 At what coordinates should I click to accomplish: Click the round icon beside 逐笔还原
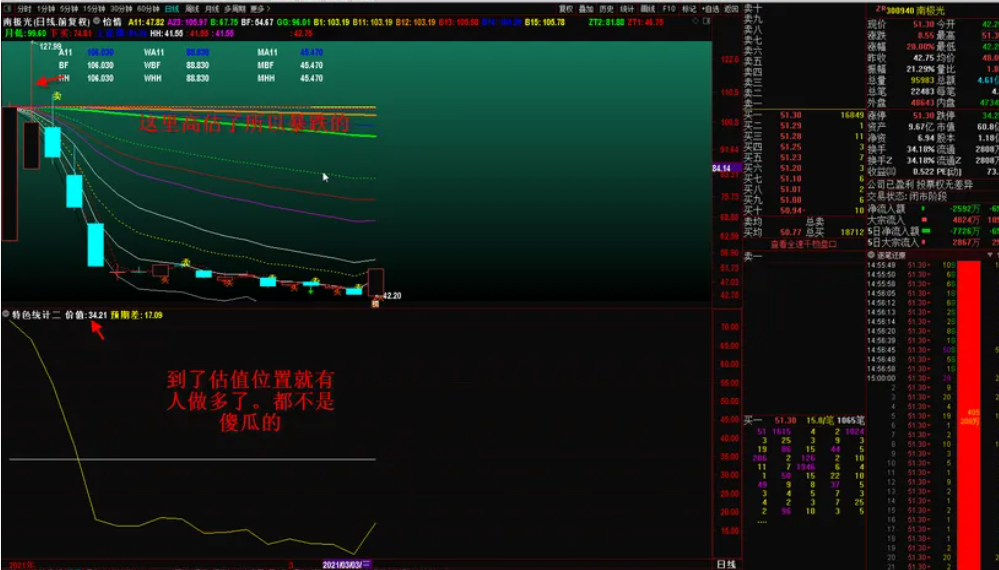[869, 255]
